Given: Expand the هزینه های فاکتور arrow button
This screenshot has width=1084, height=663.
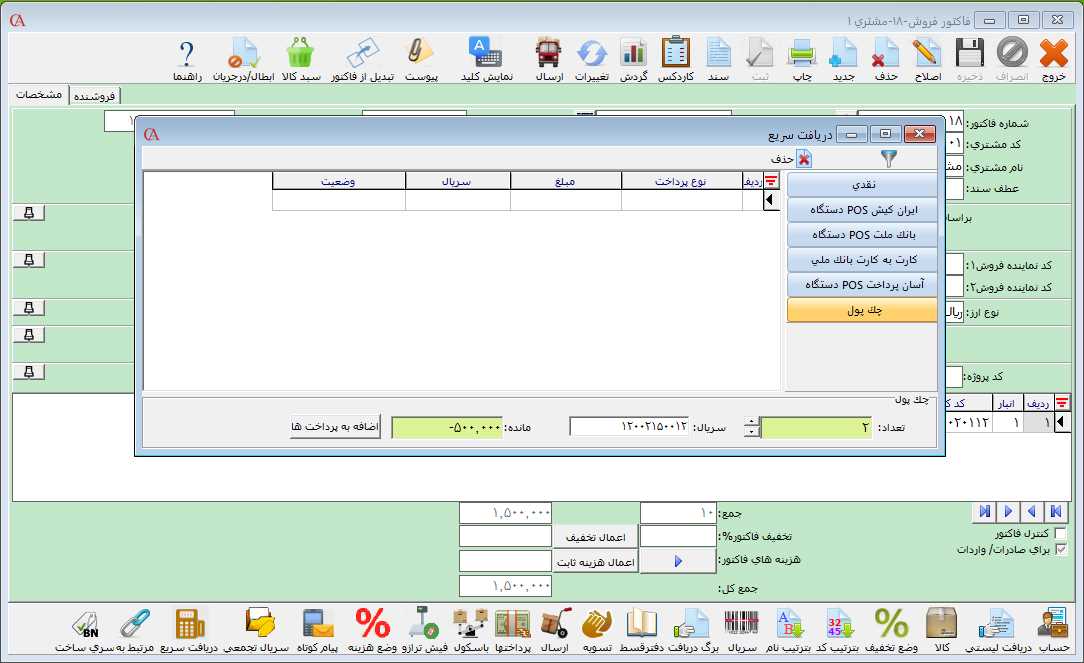Looking at the screenshot, I should coord(677,562).
